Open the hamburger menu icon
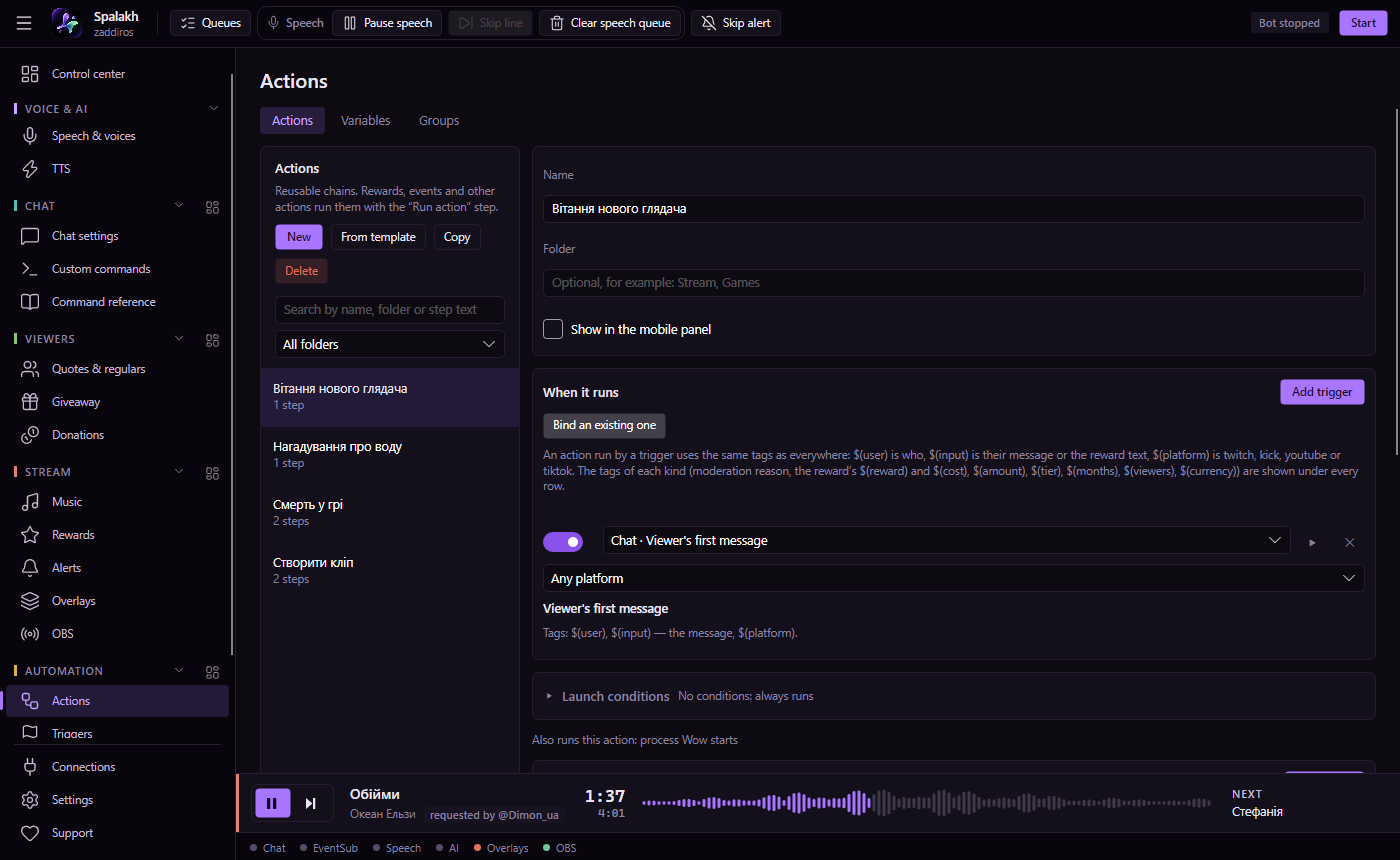1400x860 pixels. [24, 22]
